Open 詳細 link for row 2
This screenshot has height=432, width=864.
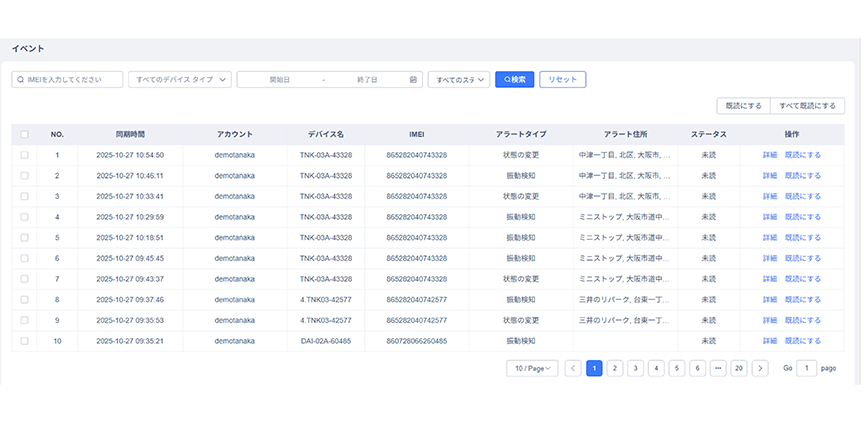click(x=769, y=176)
